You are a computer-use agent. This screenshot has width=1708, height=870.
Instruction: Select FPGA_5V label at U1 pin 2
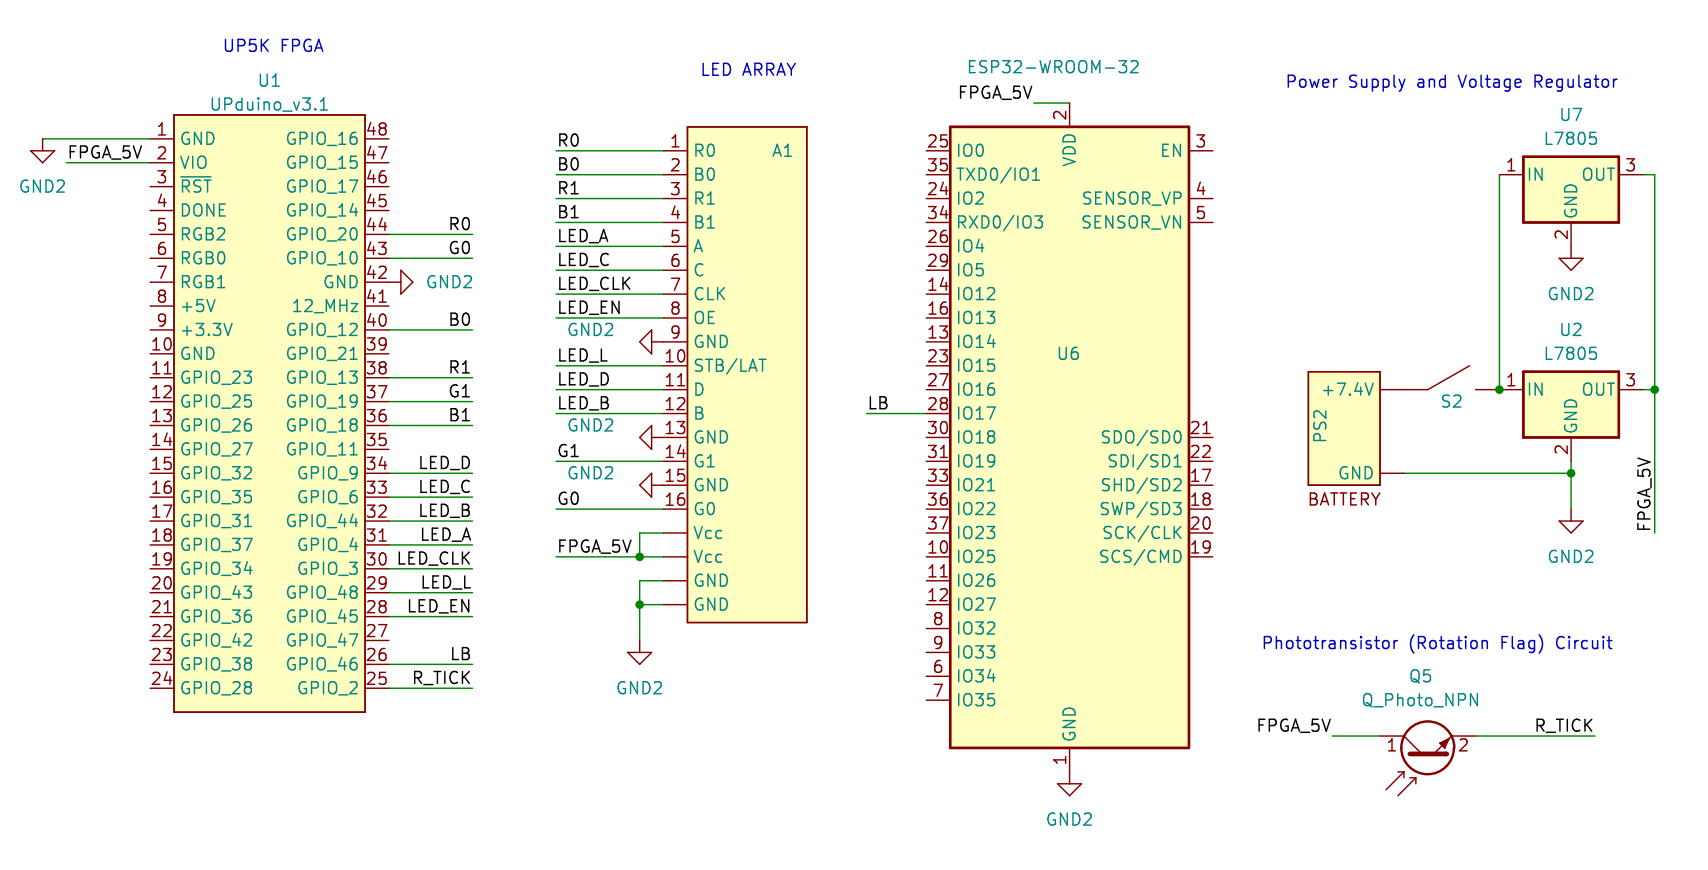coord(105,153)
